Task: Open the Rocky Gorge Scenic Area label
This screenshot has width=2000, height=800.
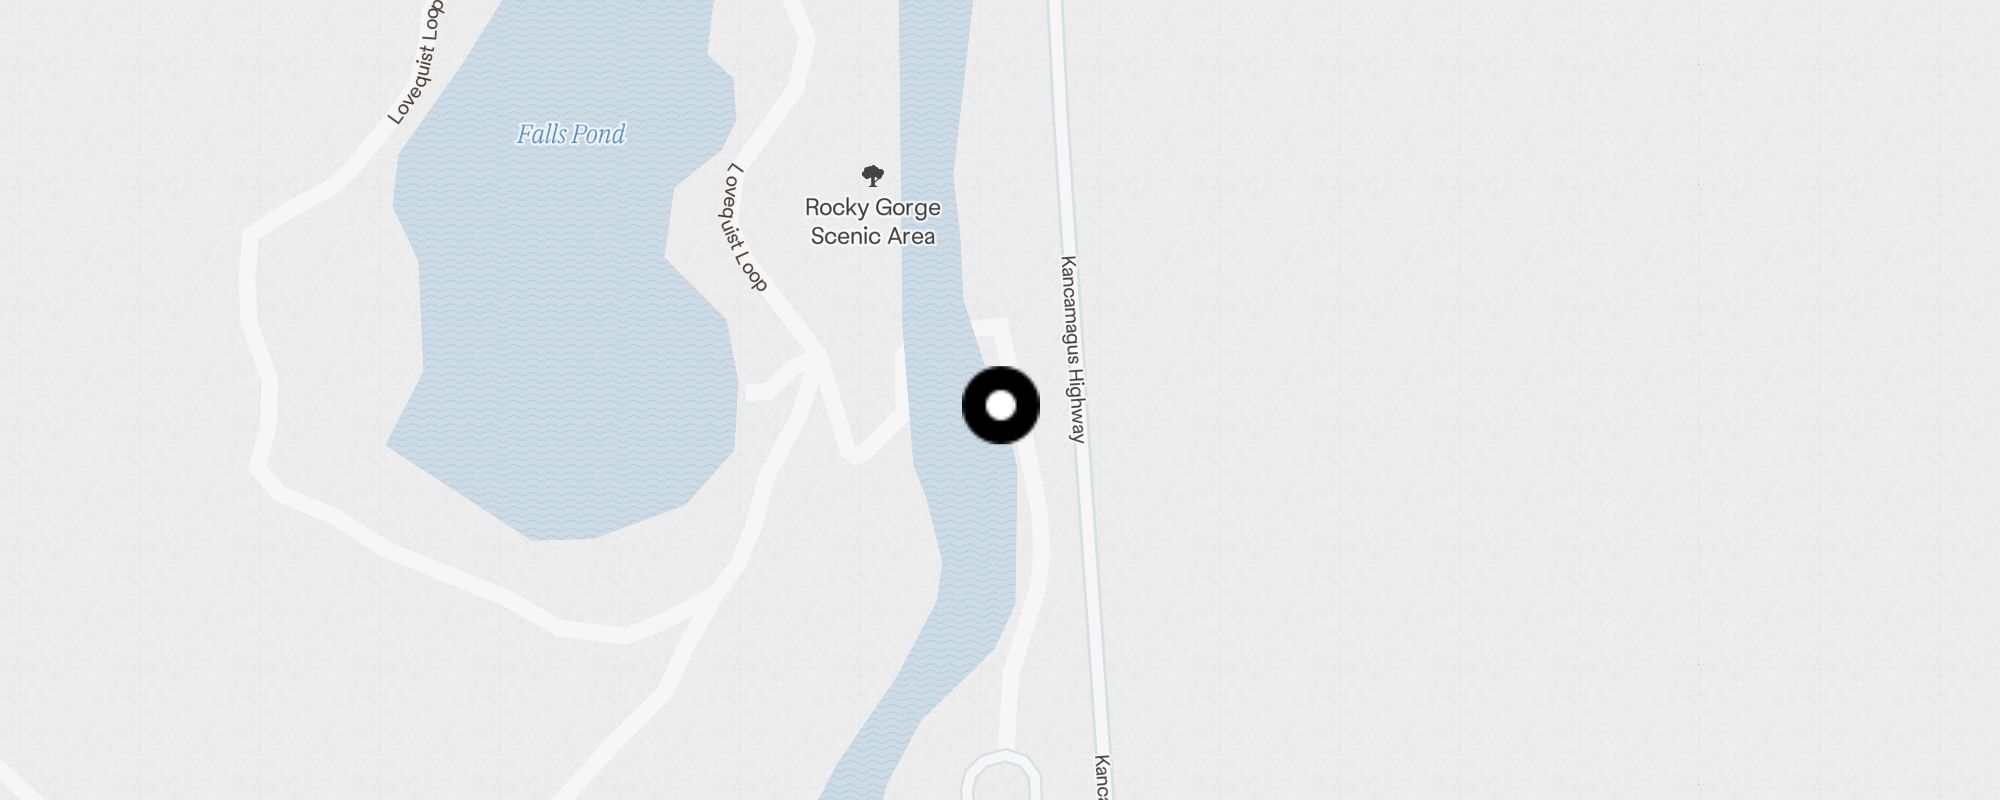Action: point(873,221)
